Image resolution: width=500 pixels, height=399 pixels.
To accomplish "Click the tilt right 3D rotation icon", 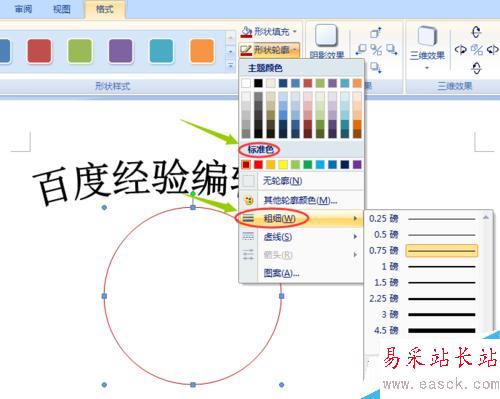I will (x=493, y=50).
